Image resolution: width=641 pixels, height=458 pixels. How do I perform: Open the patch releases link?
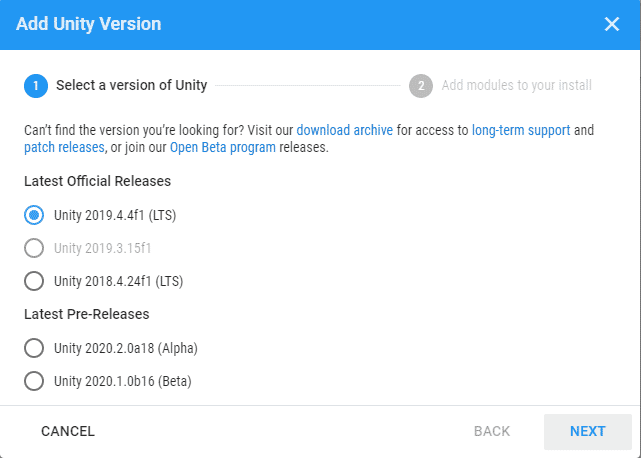(64, 147)
